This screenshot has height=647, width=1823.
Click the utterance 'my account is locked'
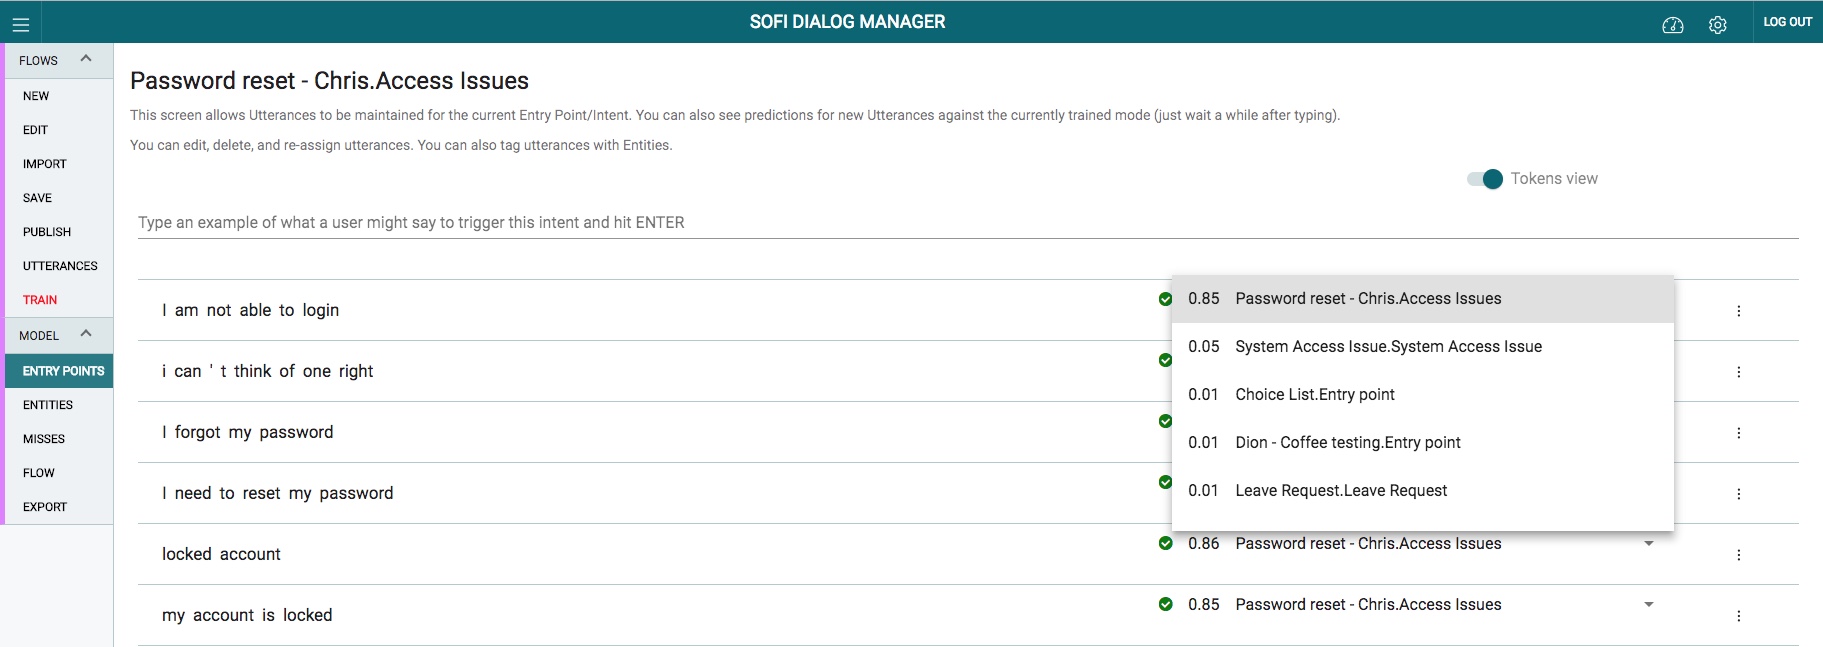[247, 616]
